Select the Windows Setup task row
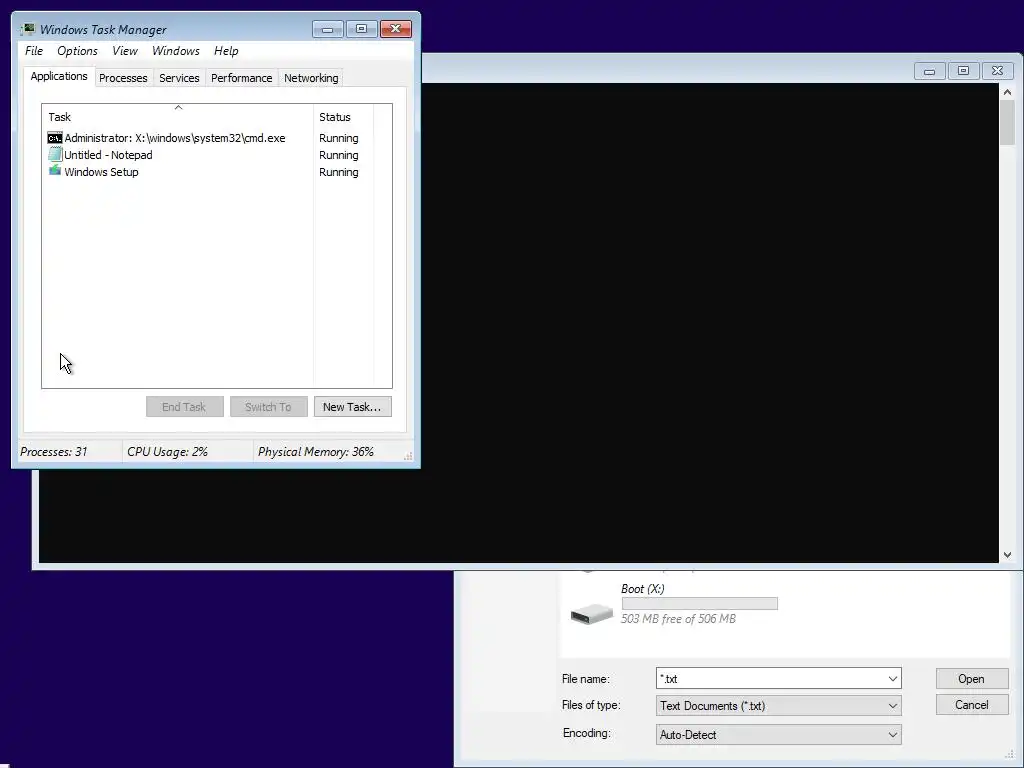 (x=209, y=172)
